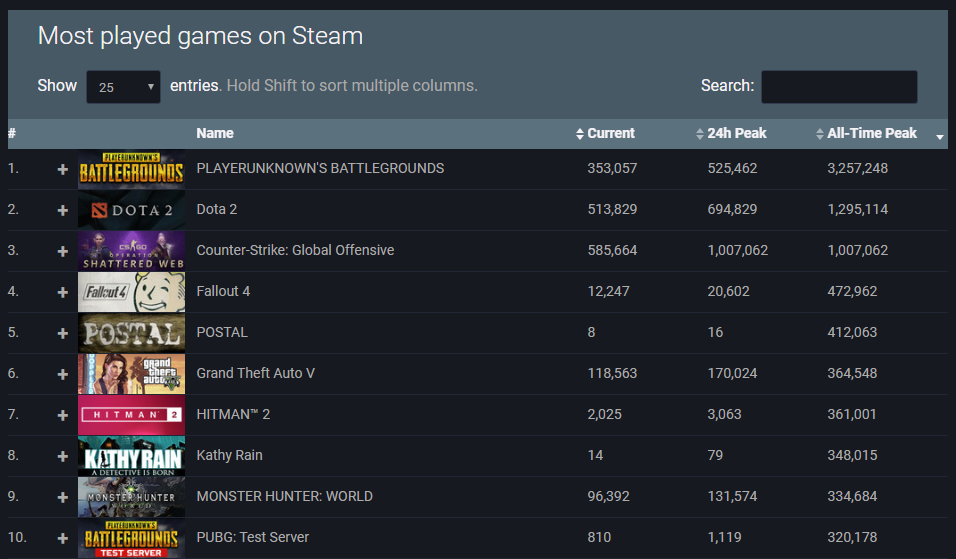
Task: Sort by the All-Time Peak column header
Action: coord(871,134)
